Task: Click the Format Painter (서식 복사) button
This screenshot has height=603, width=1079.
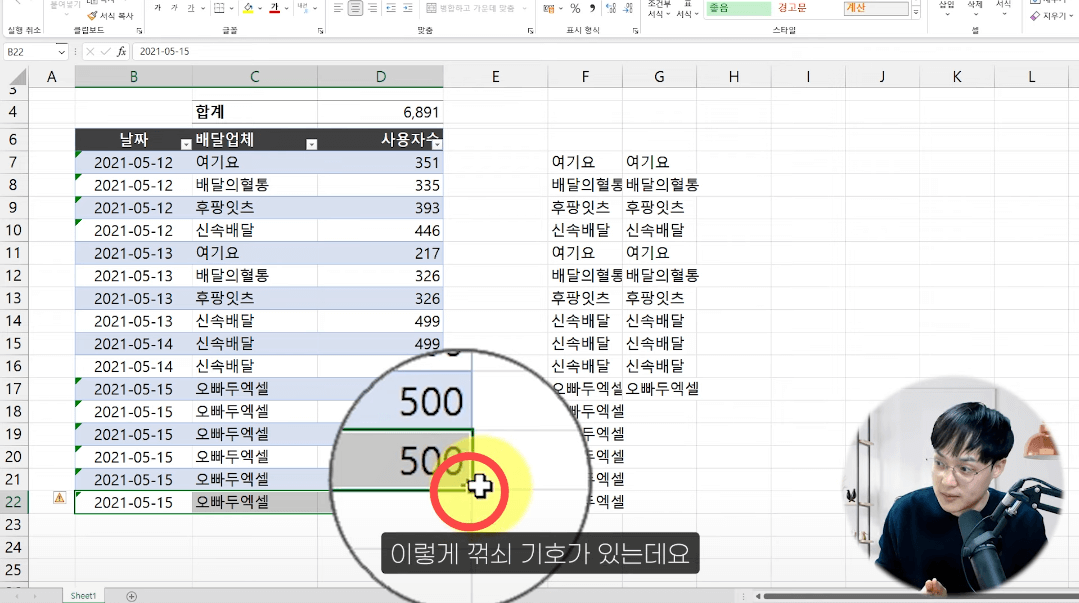Action: pos(110,15)
